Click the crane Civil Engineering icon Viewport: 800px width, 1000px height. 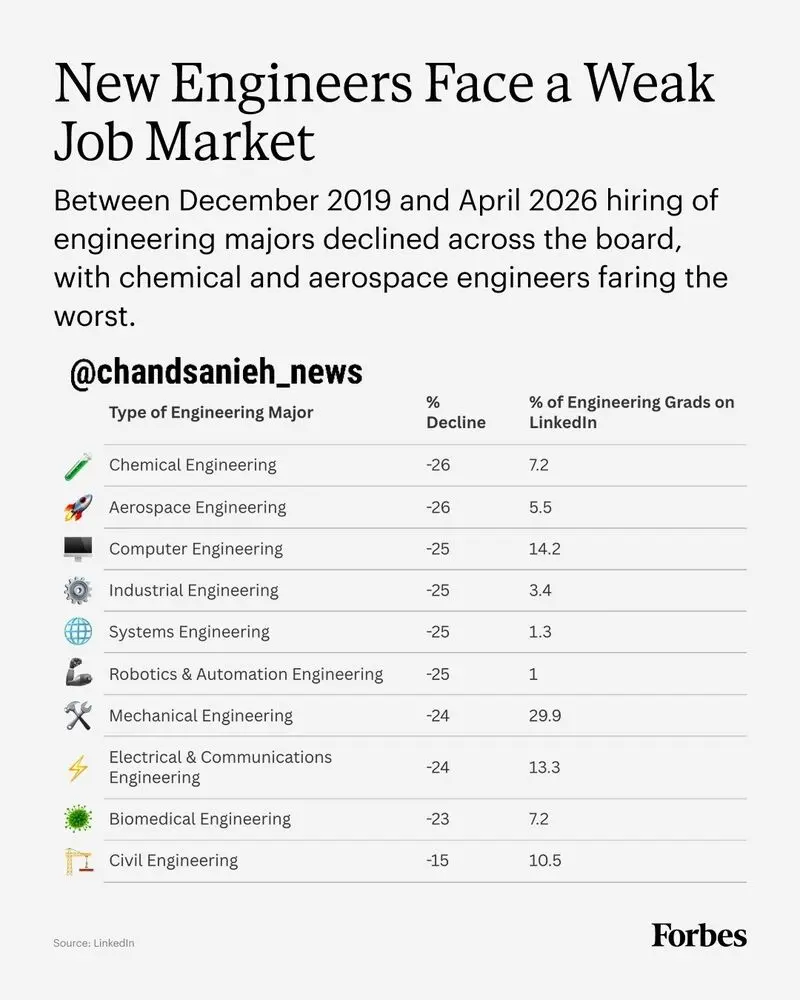[x=78, y=861]
